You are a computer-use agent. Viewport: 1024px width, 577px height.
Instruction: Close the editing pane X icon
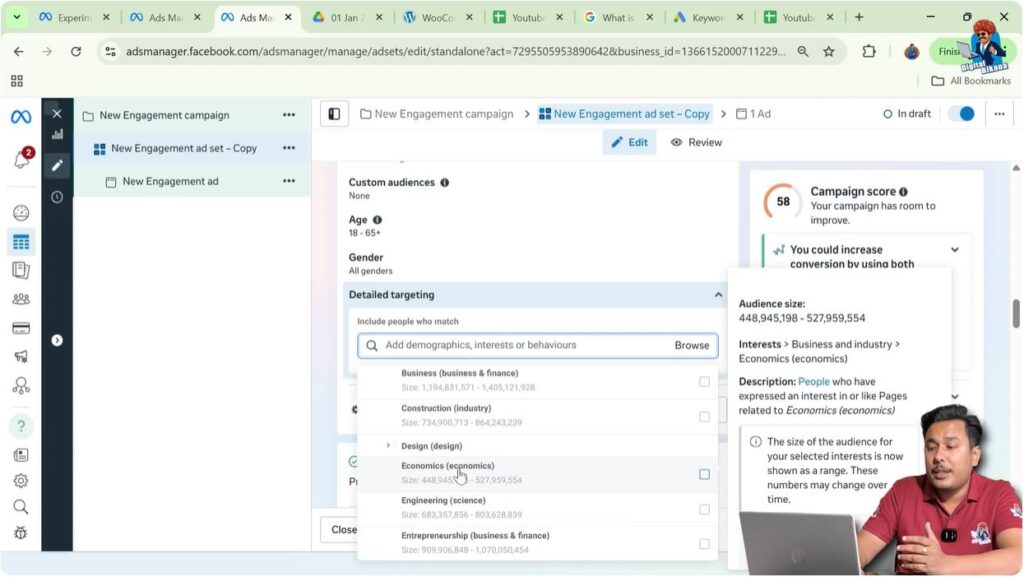tap(57, 114)
